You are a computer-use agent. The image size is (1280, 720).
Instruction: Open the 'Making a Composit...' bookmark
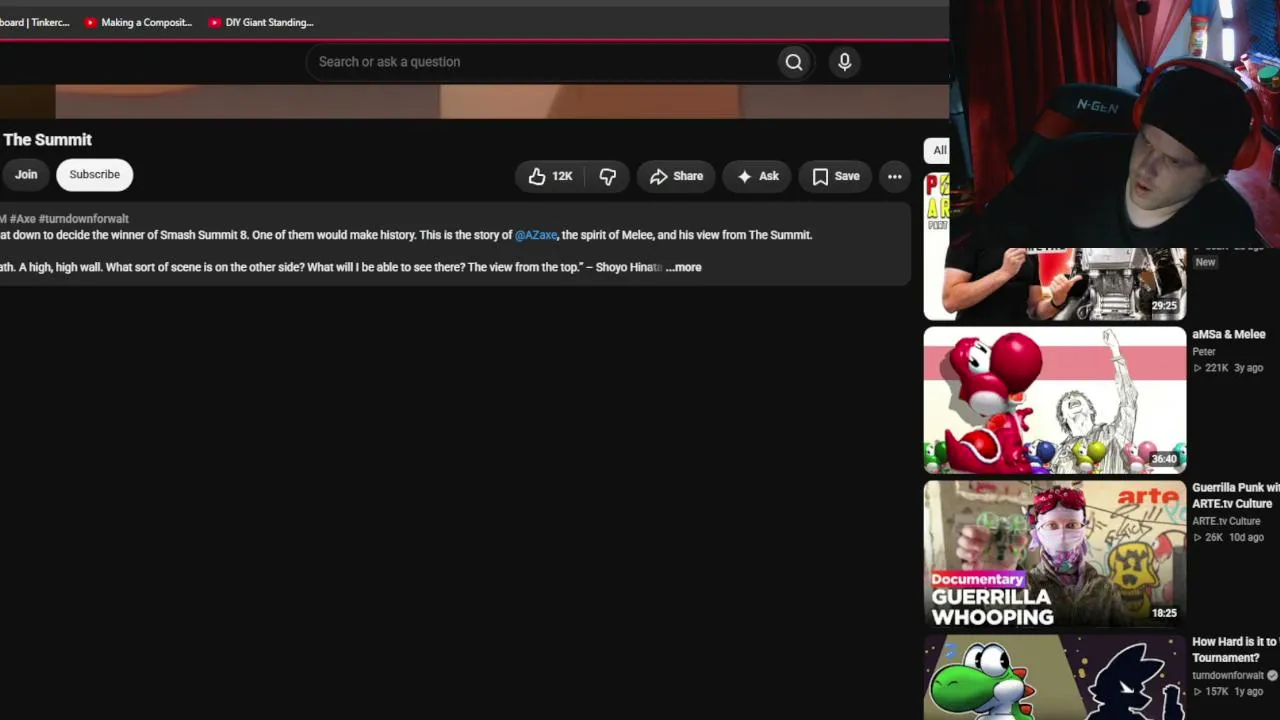point(138,22)
